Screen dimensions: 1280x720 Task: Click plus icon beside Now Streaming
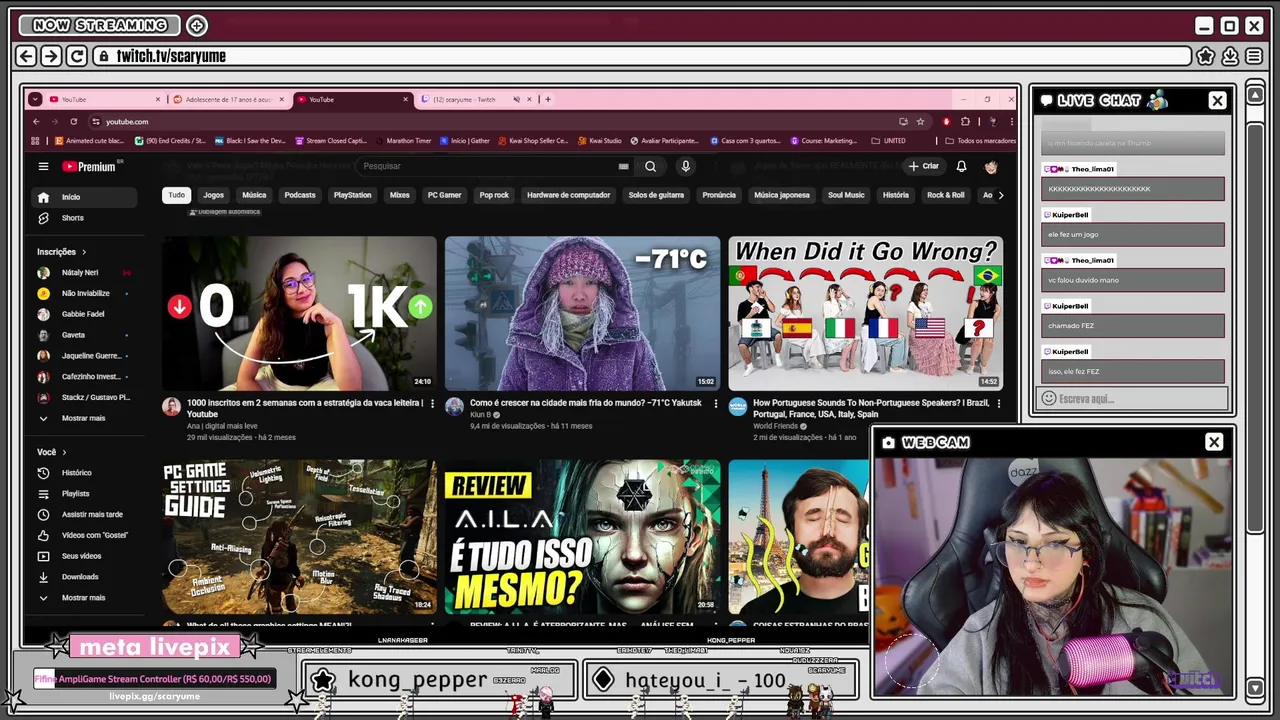pos(197,25)
